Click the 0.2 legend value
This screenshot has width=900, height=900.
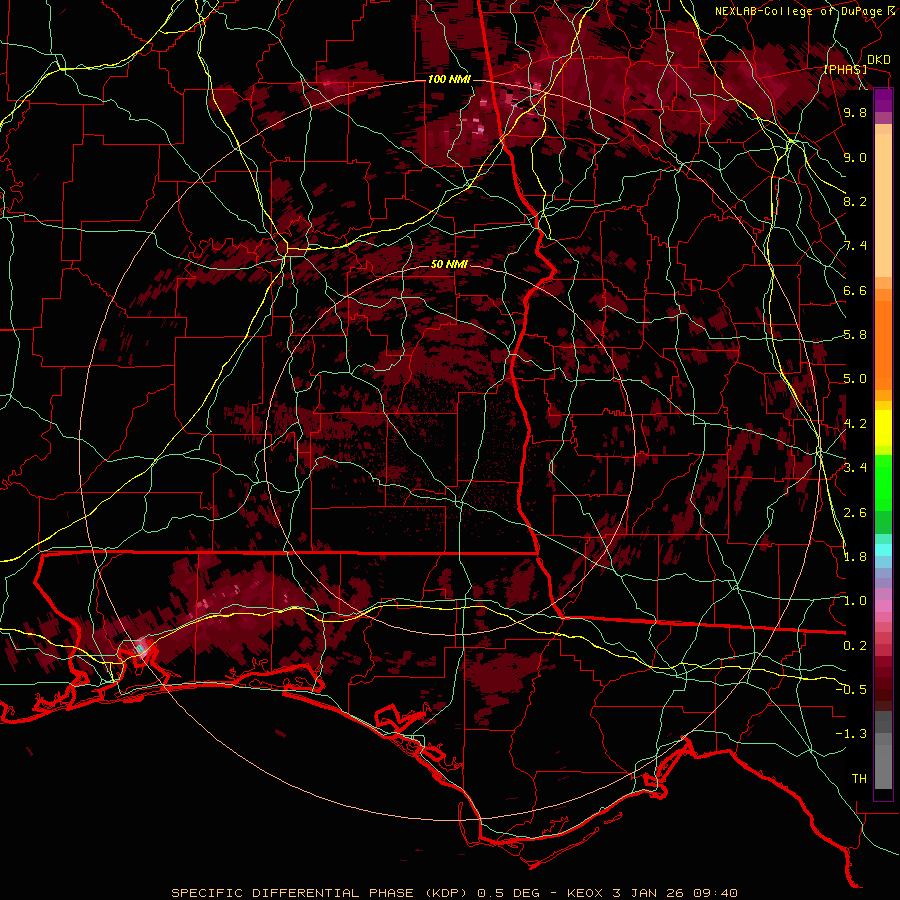click(x=855, y=646)
